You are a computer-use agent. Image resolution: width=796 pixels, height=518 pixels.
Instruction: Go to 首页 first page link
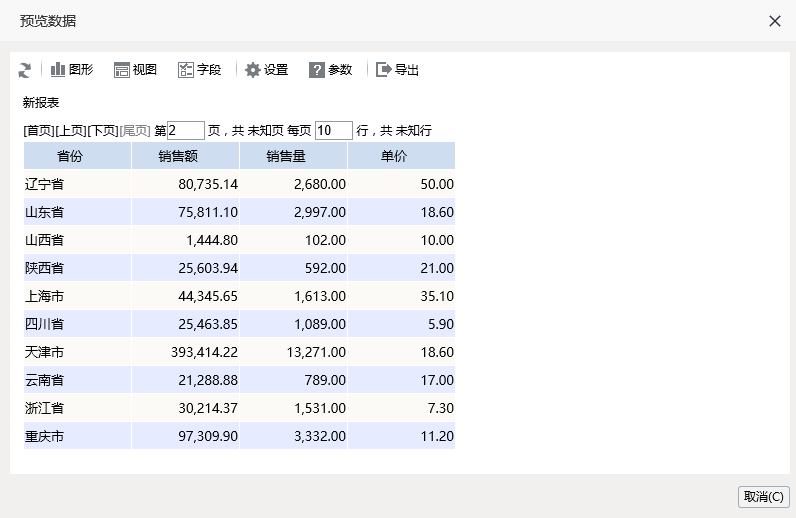point(39,131)
